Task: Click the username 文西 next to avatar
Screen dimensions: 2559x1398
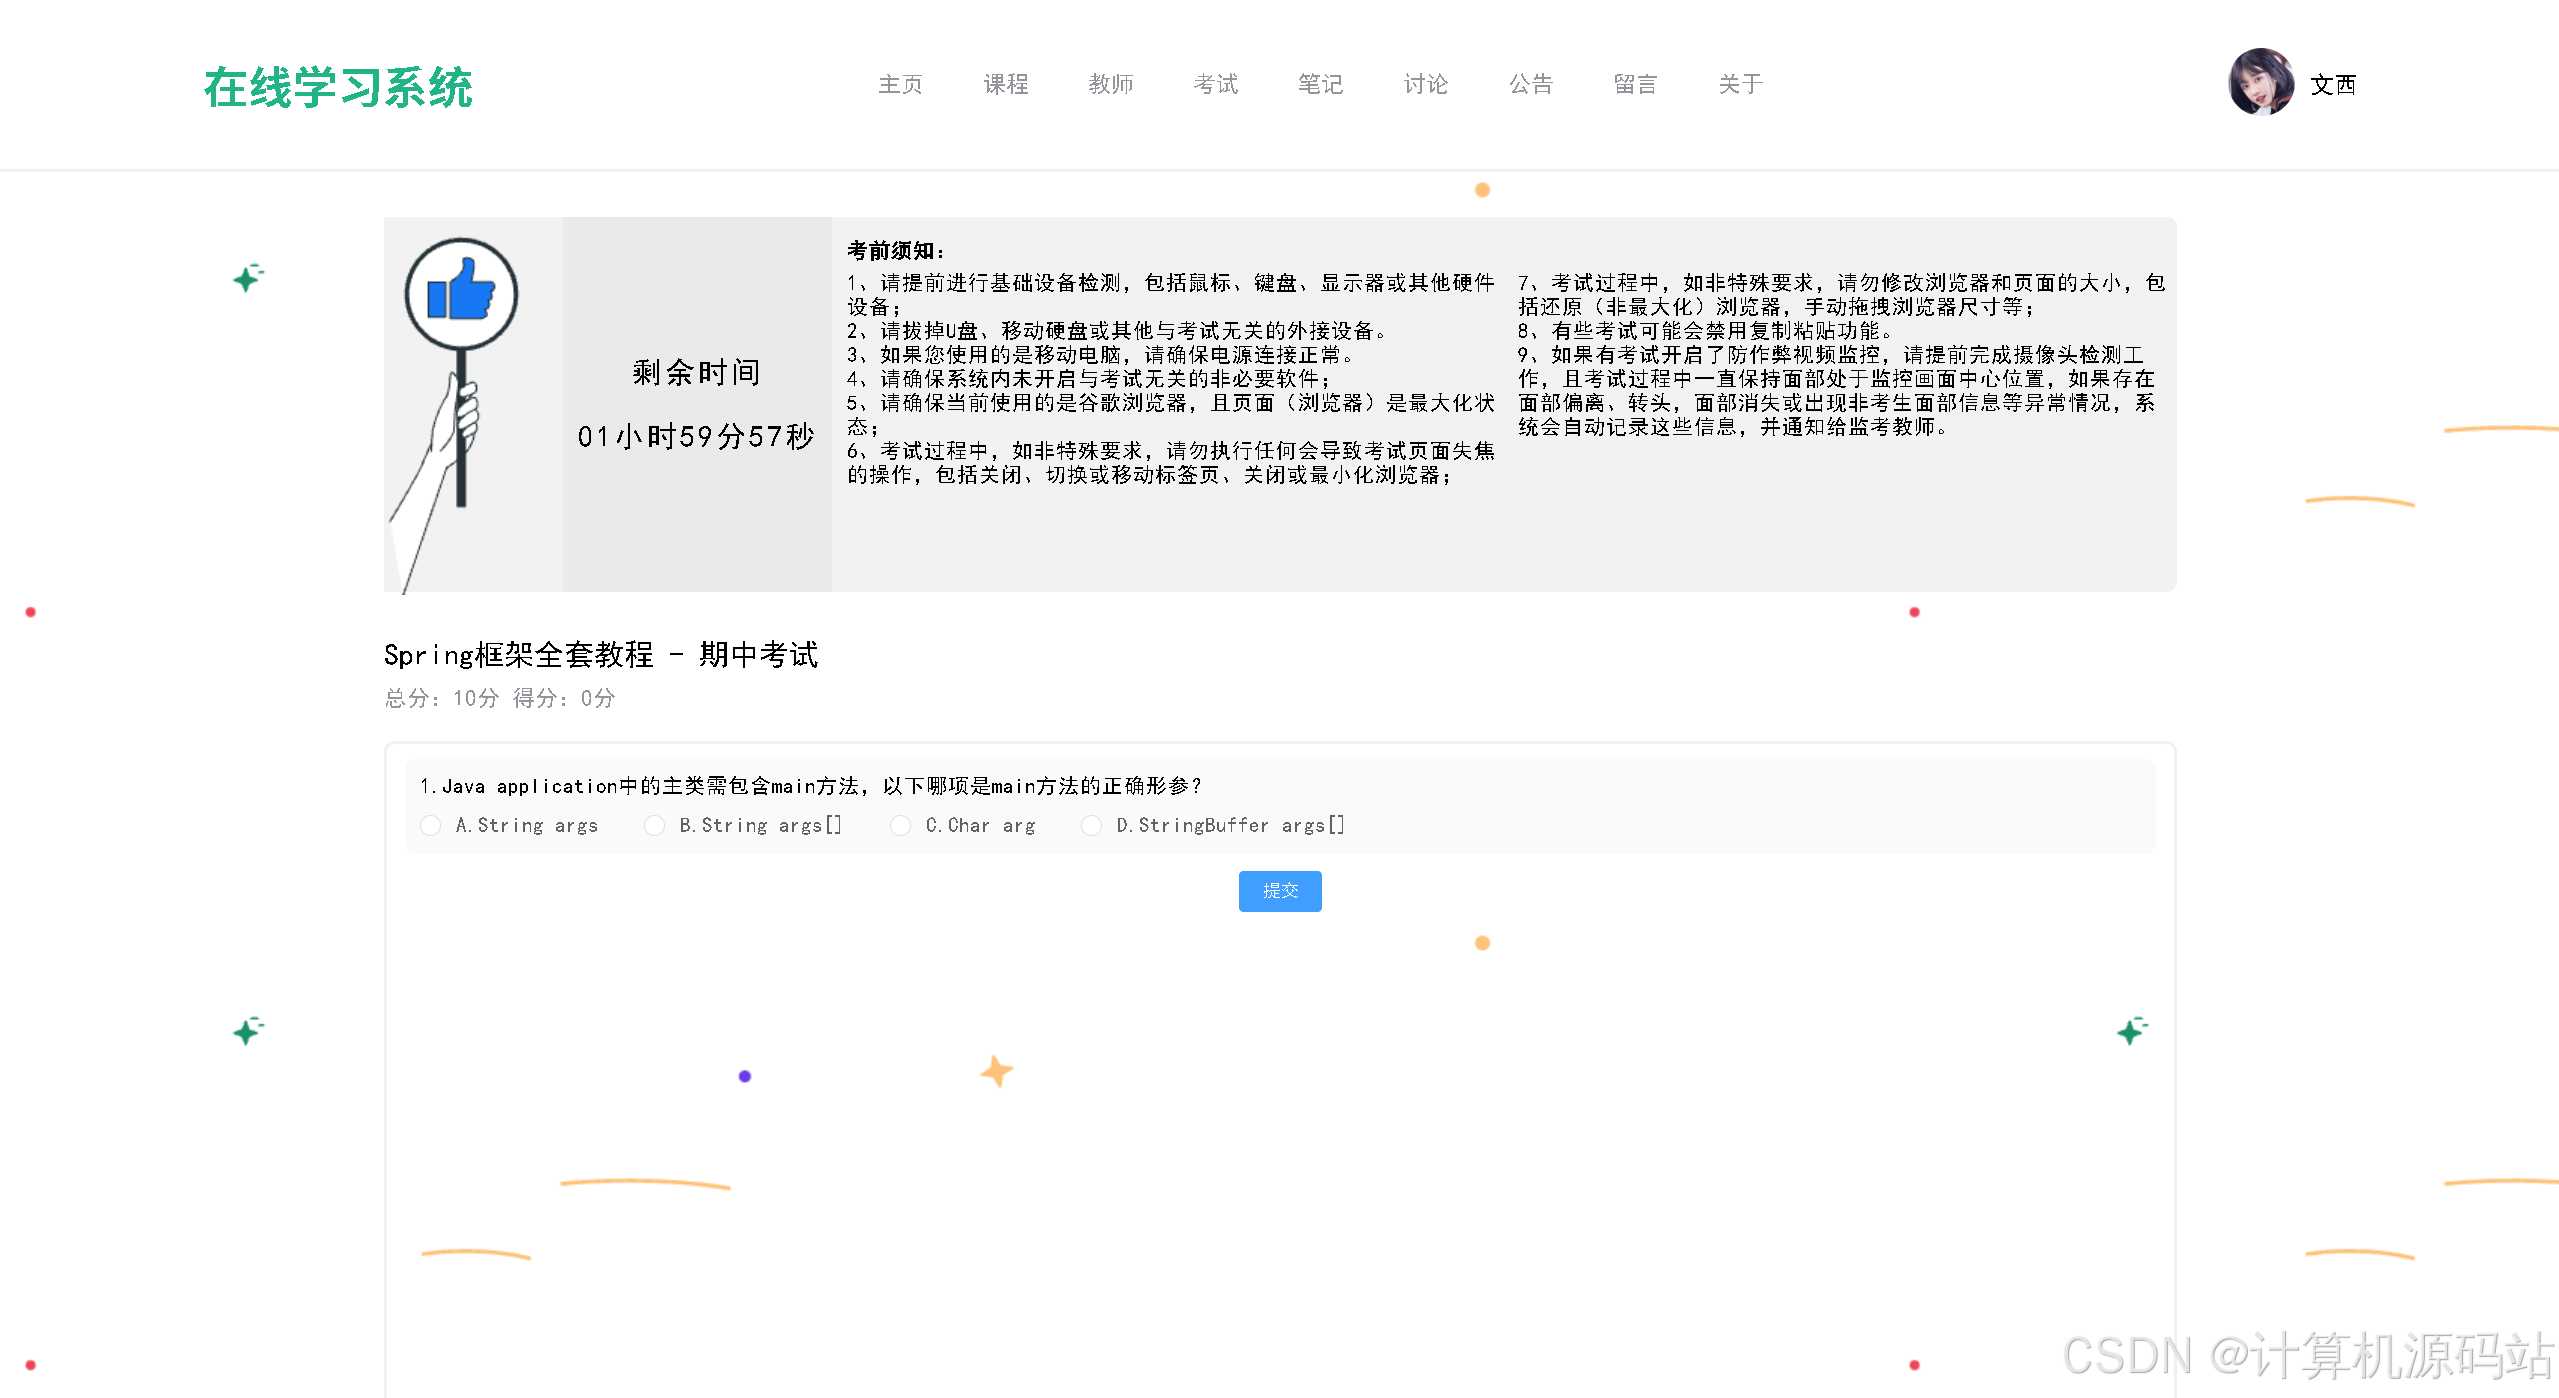Action: [x=2331, y=86]
